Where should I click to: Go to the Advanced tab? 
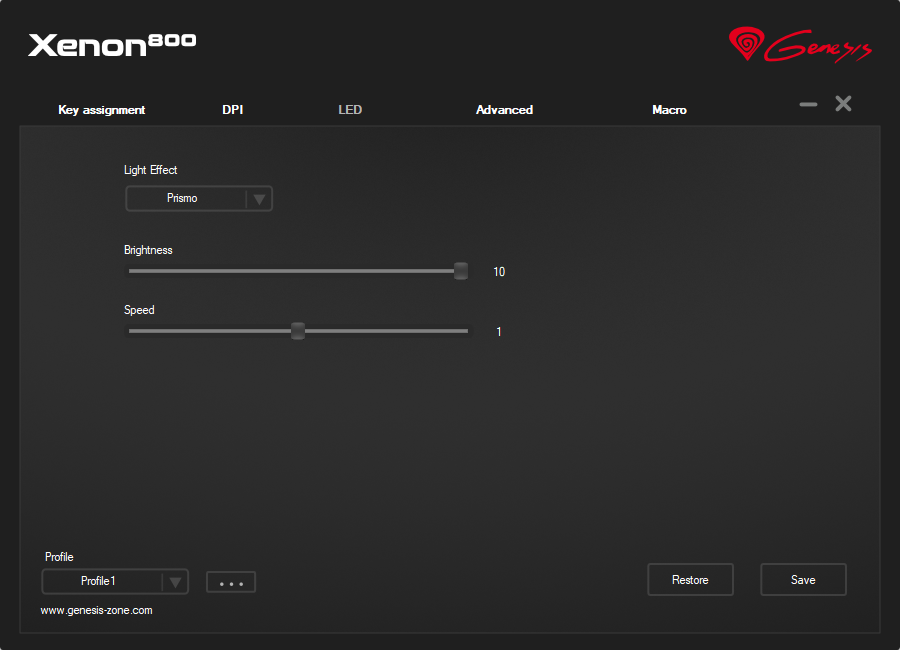[505, 110]
